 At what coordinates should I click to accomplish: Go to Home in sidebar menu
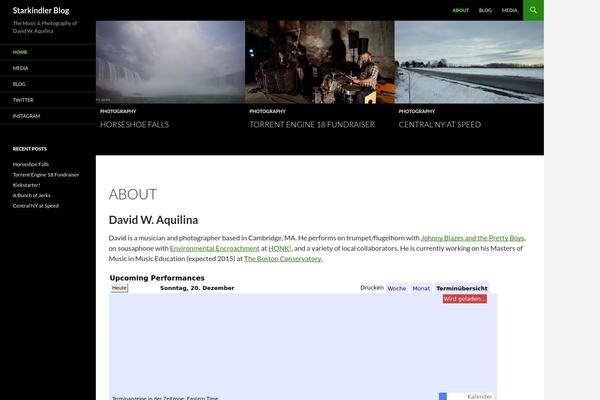[x=20, y=52]
